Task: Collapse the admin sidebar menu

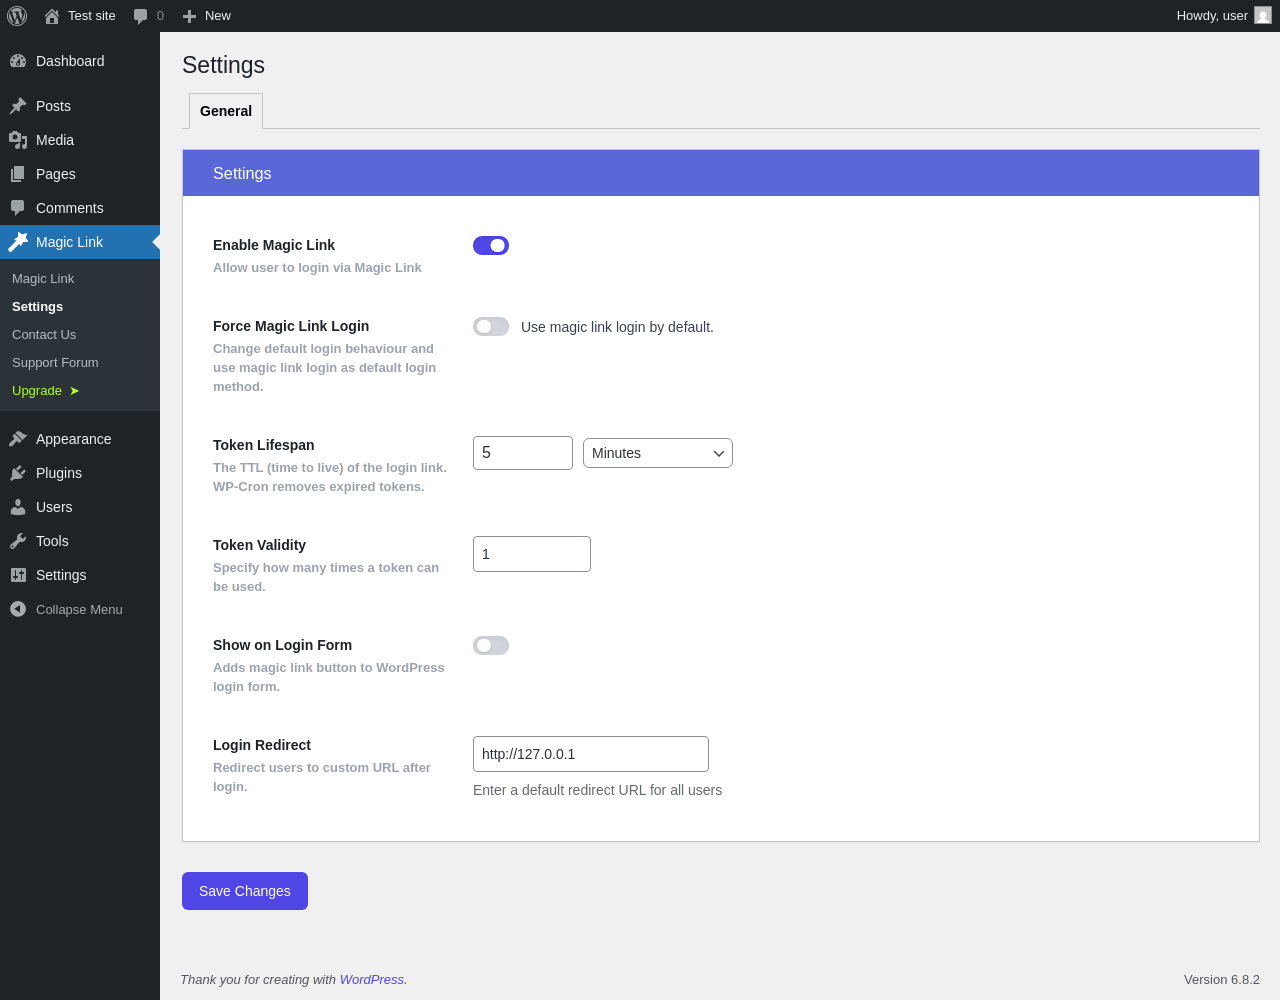Action: (66, 609)
